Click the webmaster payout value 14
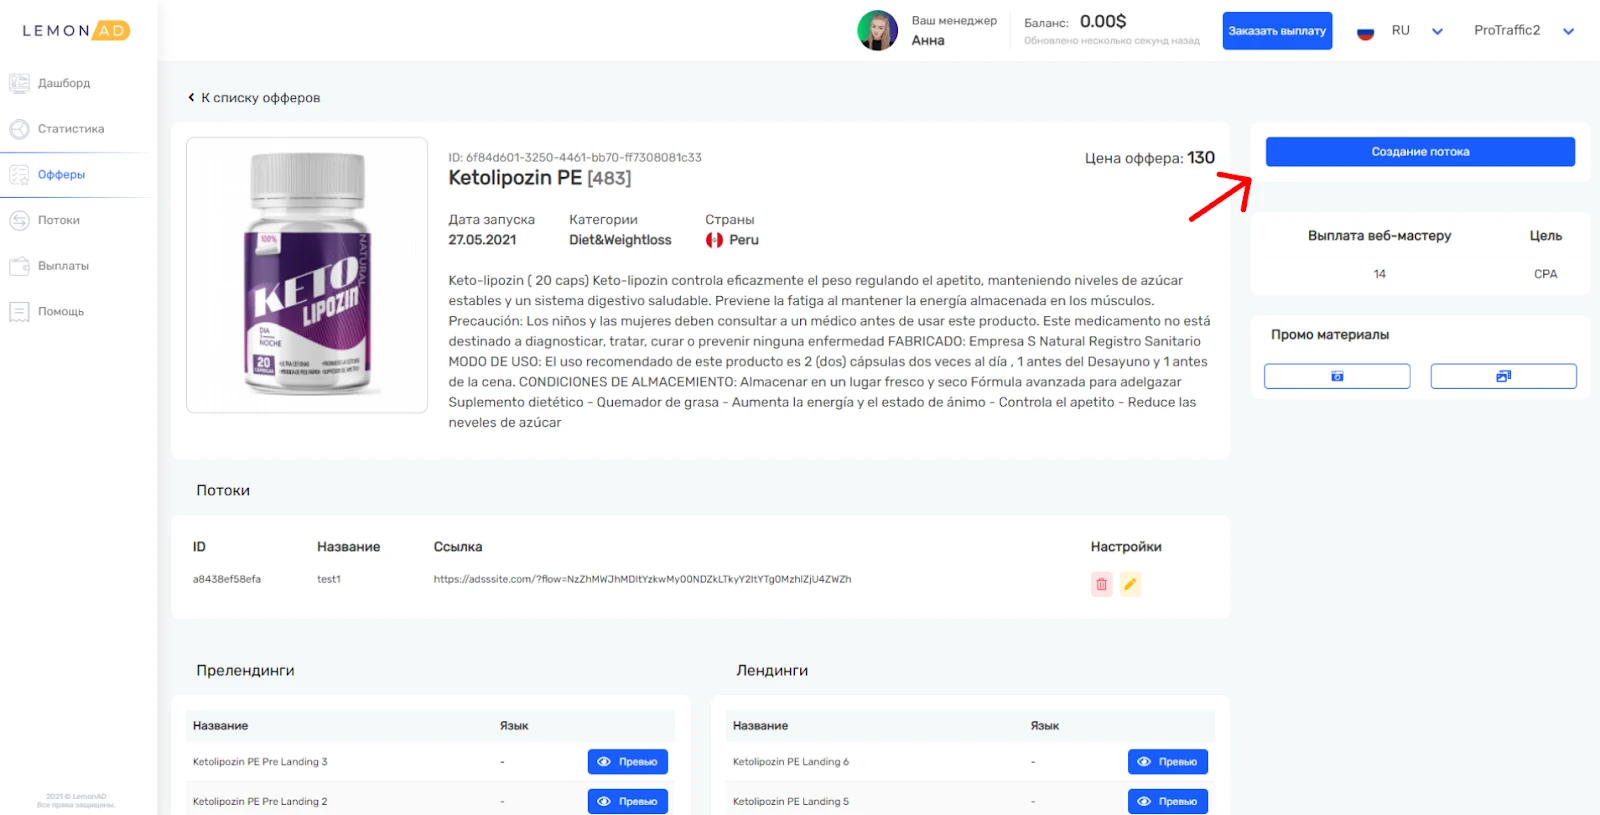Screen dimensions: 1600x815 1380,274
